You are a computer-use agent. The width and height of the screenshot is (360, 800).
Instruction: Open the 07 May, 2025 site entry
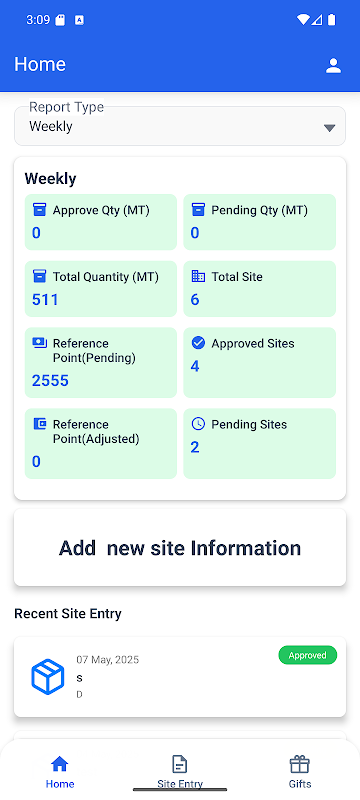pyautogui.click(x=179, y=677)
